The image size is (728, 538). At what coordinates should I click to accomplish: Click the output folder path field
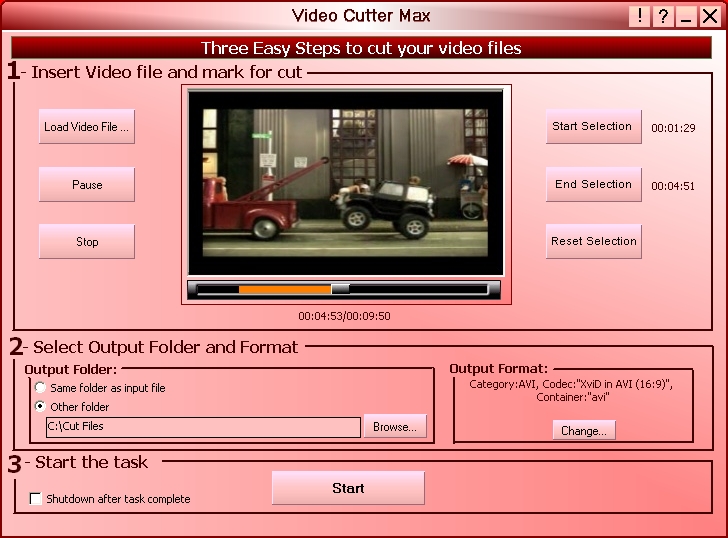pos(203,427)
